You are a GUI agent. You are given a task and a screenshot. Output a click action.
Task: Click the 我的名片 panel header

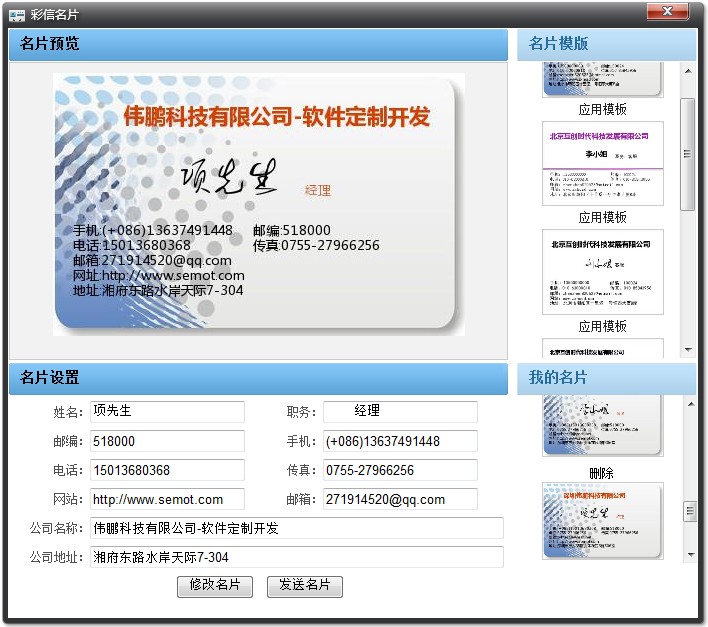click(x=606, y=379)
